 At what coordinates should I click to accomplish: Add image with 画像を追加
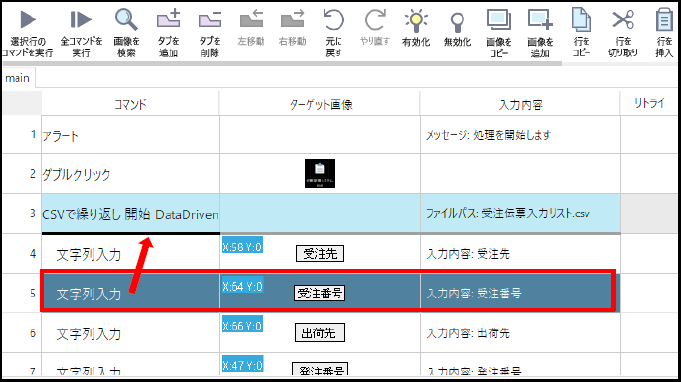[x=540, y=33]
